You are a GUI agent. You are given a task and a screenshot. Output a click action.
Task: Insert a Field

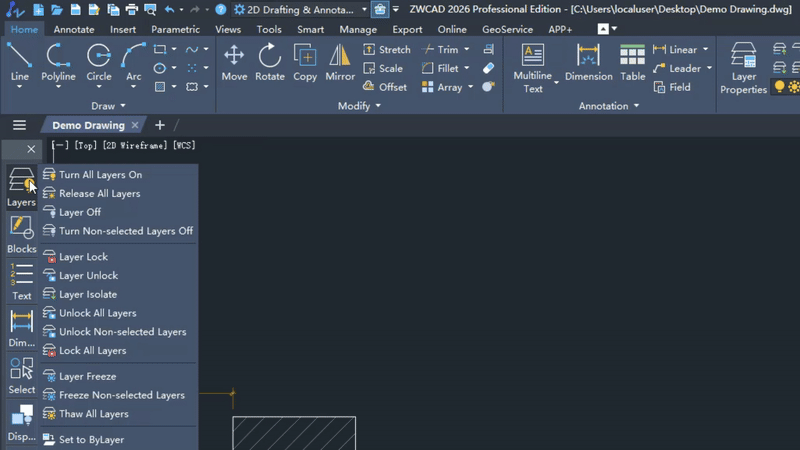(x=672, y=87)
